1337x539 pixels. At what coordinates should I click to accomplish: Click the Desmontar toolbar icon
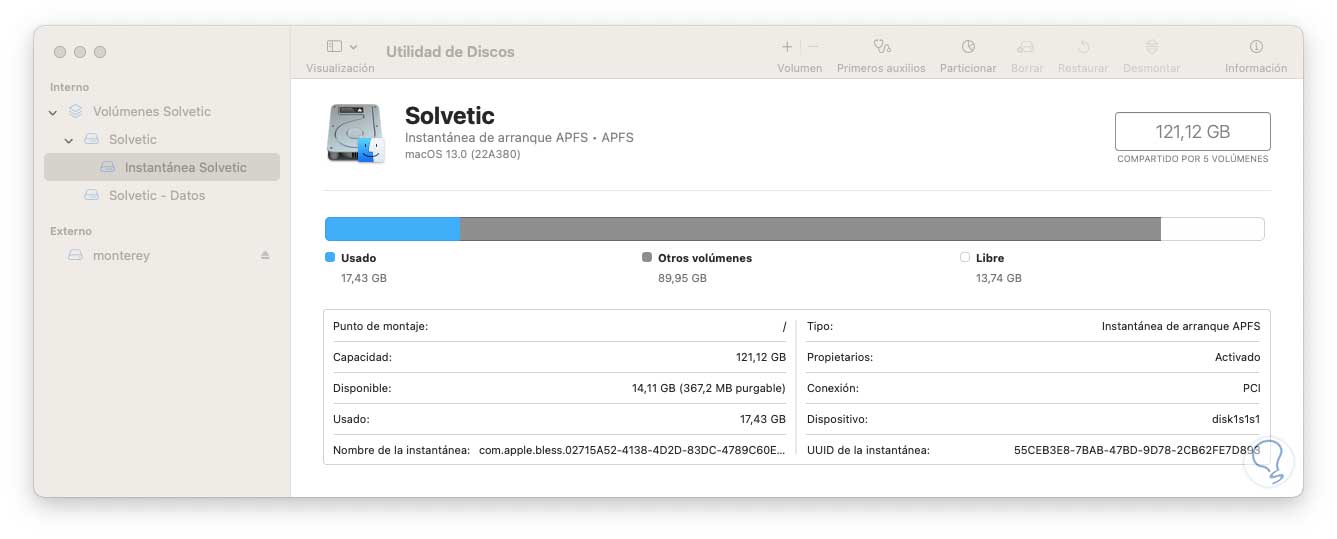(x=1152, y=47)
